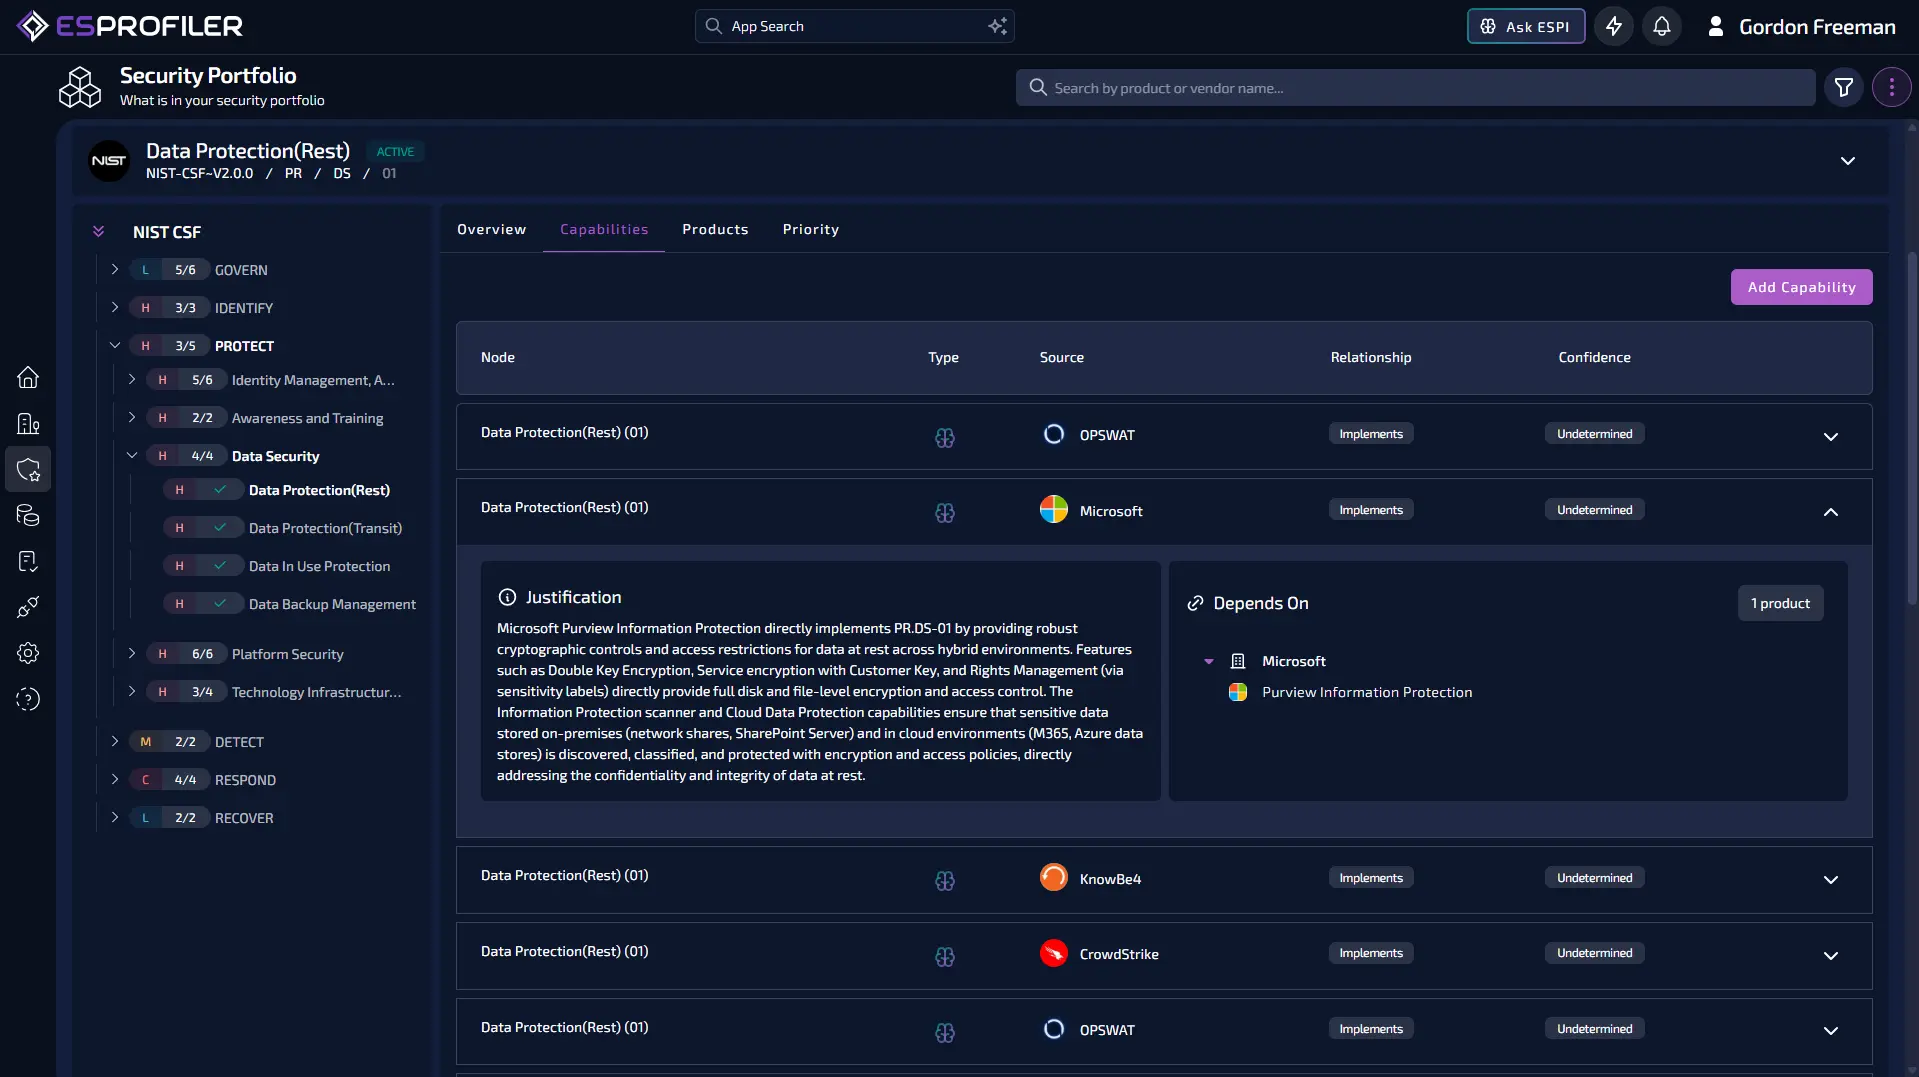The height and width of the screenshot is (1077, 1919).
Task: Switch to the Priority tab
Action: point(811,229)
